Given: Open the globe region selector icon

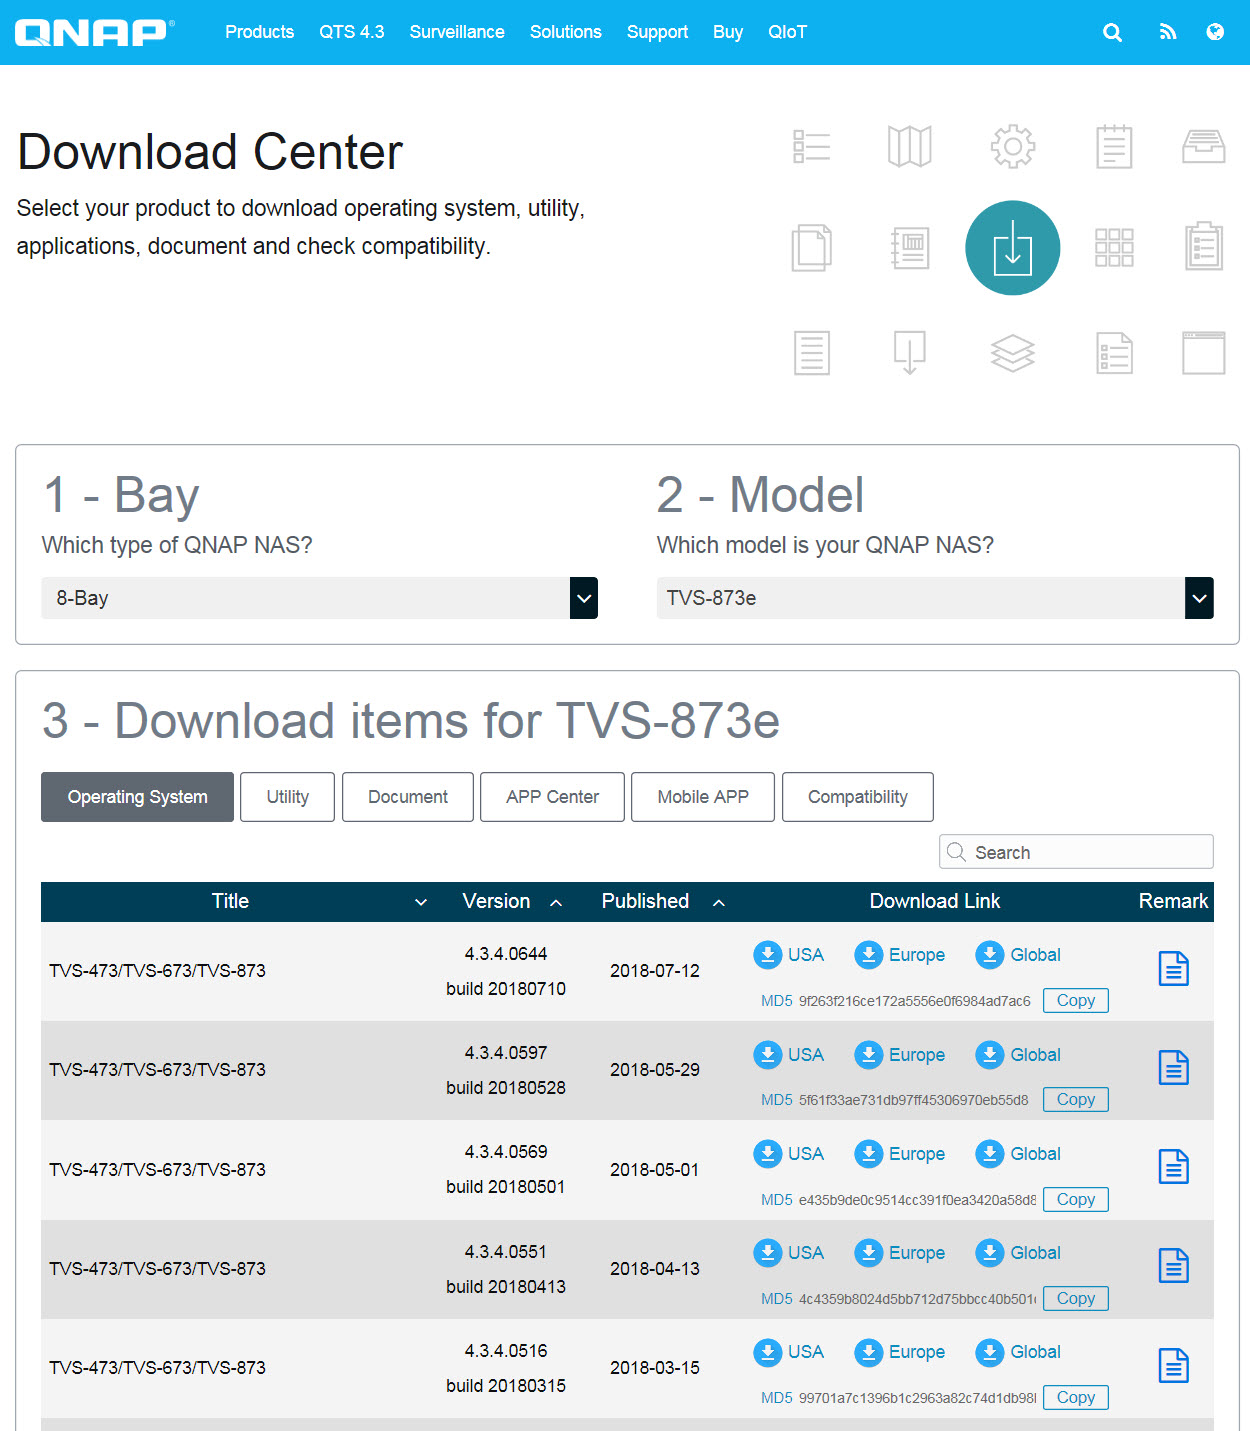Looking at the screenshot, I should point(1215,32).
